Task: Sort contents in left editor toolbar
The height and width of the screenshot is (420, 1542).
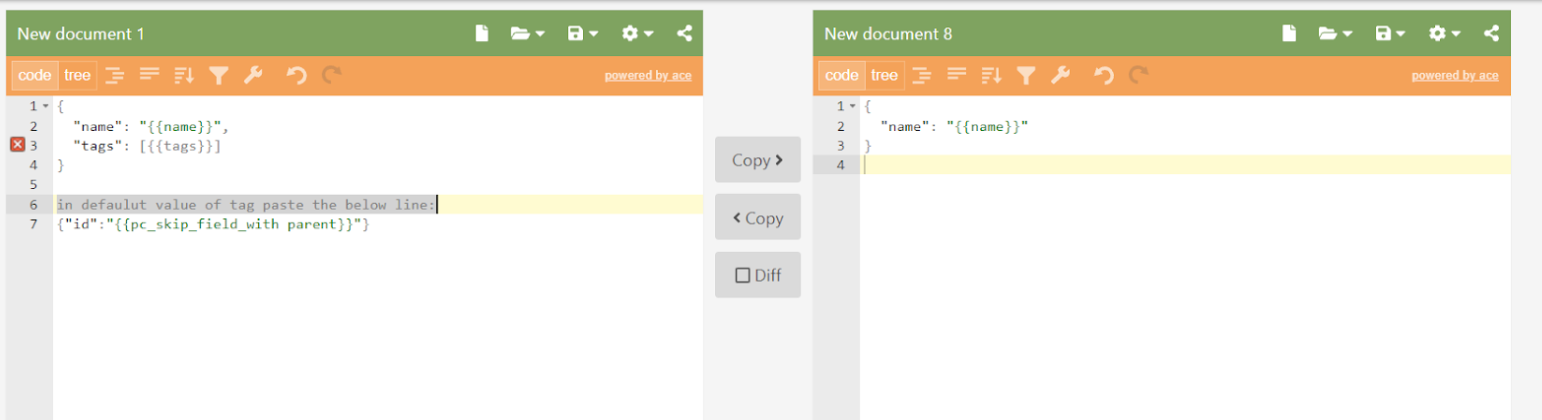Action: coord(184,75)
